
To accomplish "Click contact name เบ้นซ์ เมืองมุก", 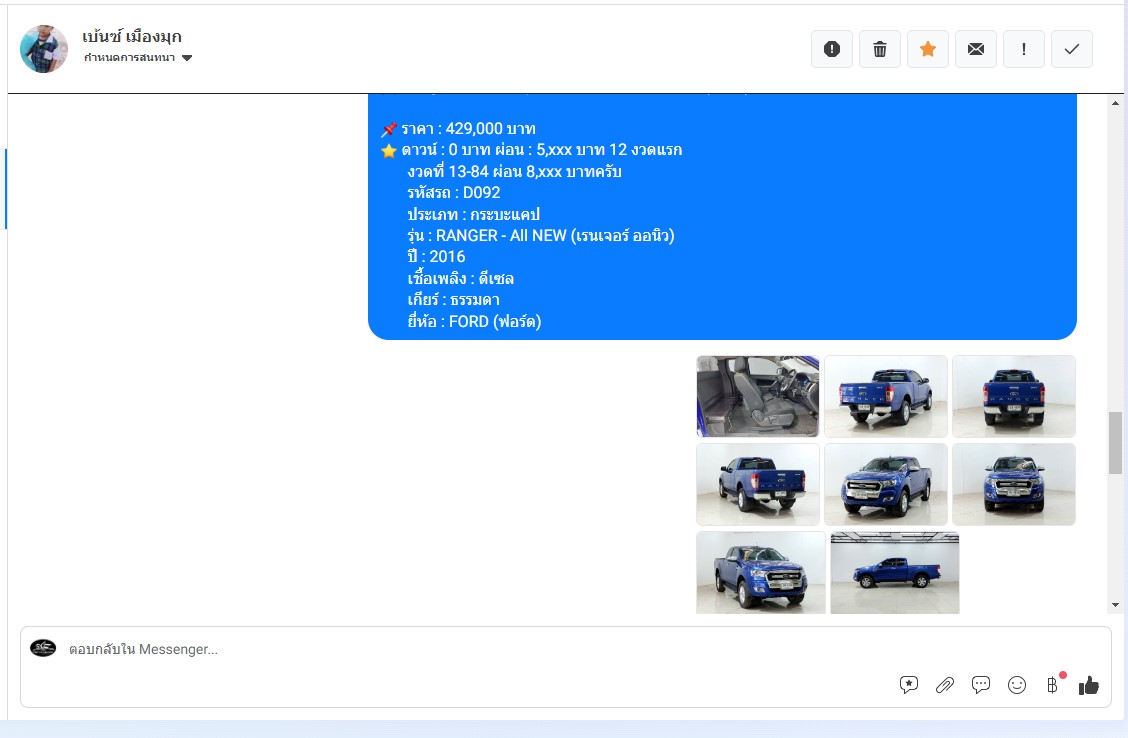I will tap(132, 36).
